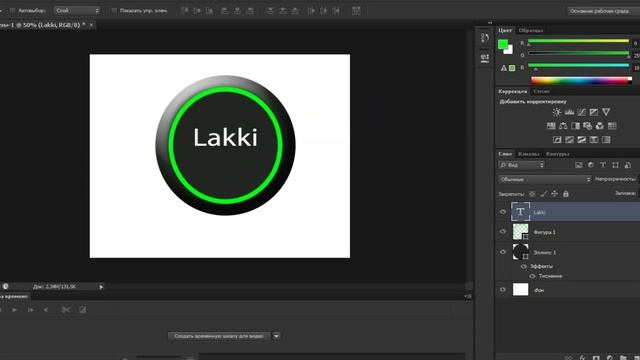Open the History panel icon

point(484,38)
